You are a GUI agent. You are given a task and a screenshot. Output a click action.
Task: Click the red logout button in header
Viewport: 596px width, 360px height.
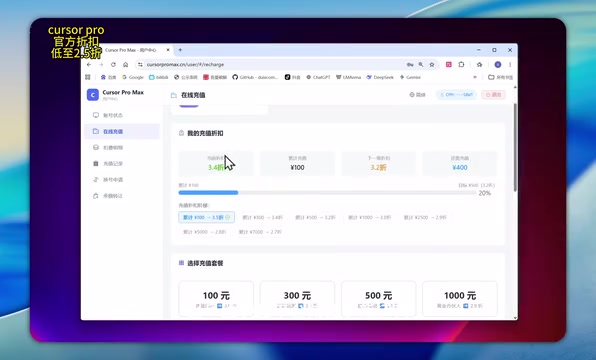(x=493, y=95)
